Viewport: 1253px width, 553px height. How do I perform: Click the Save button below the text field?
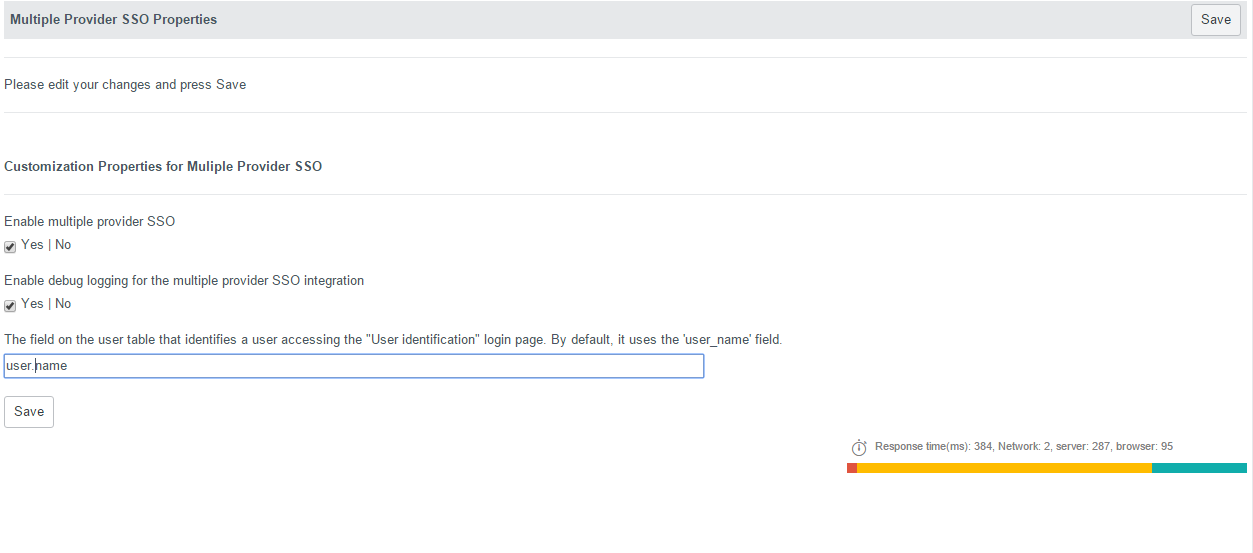29,412
